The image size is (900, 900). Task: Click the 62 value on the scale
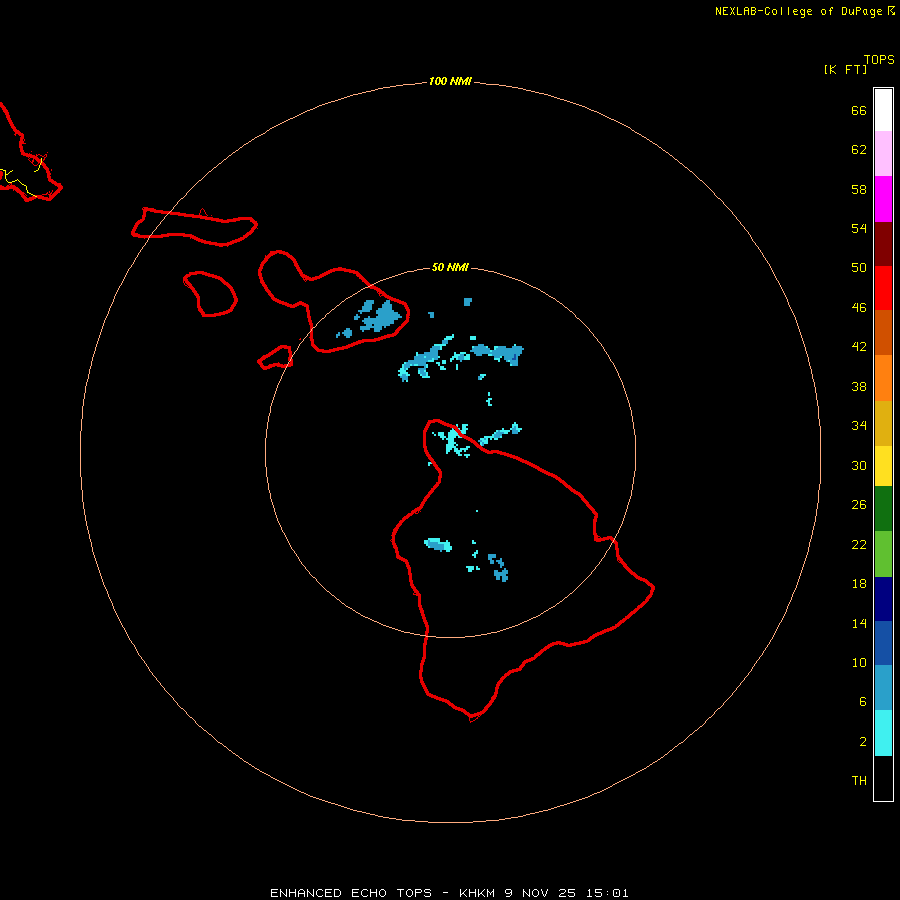pos(859,150)
